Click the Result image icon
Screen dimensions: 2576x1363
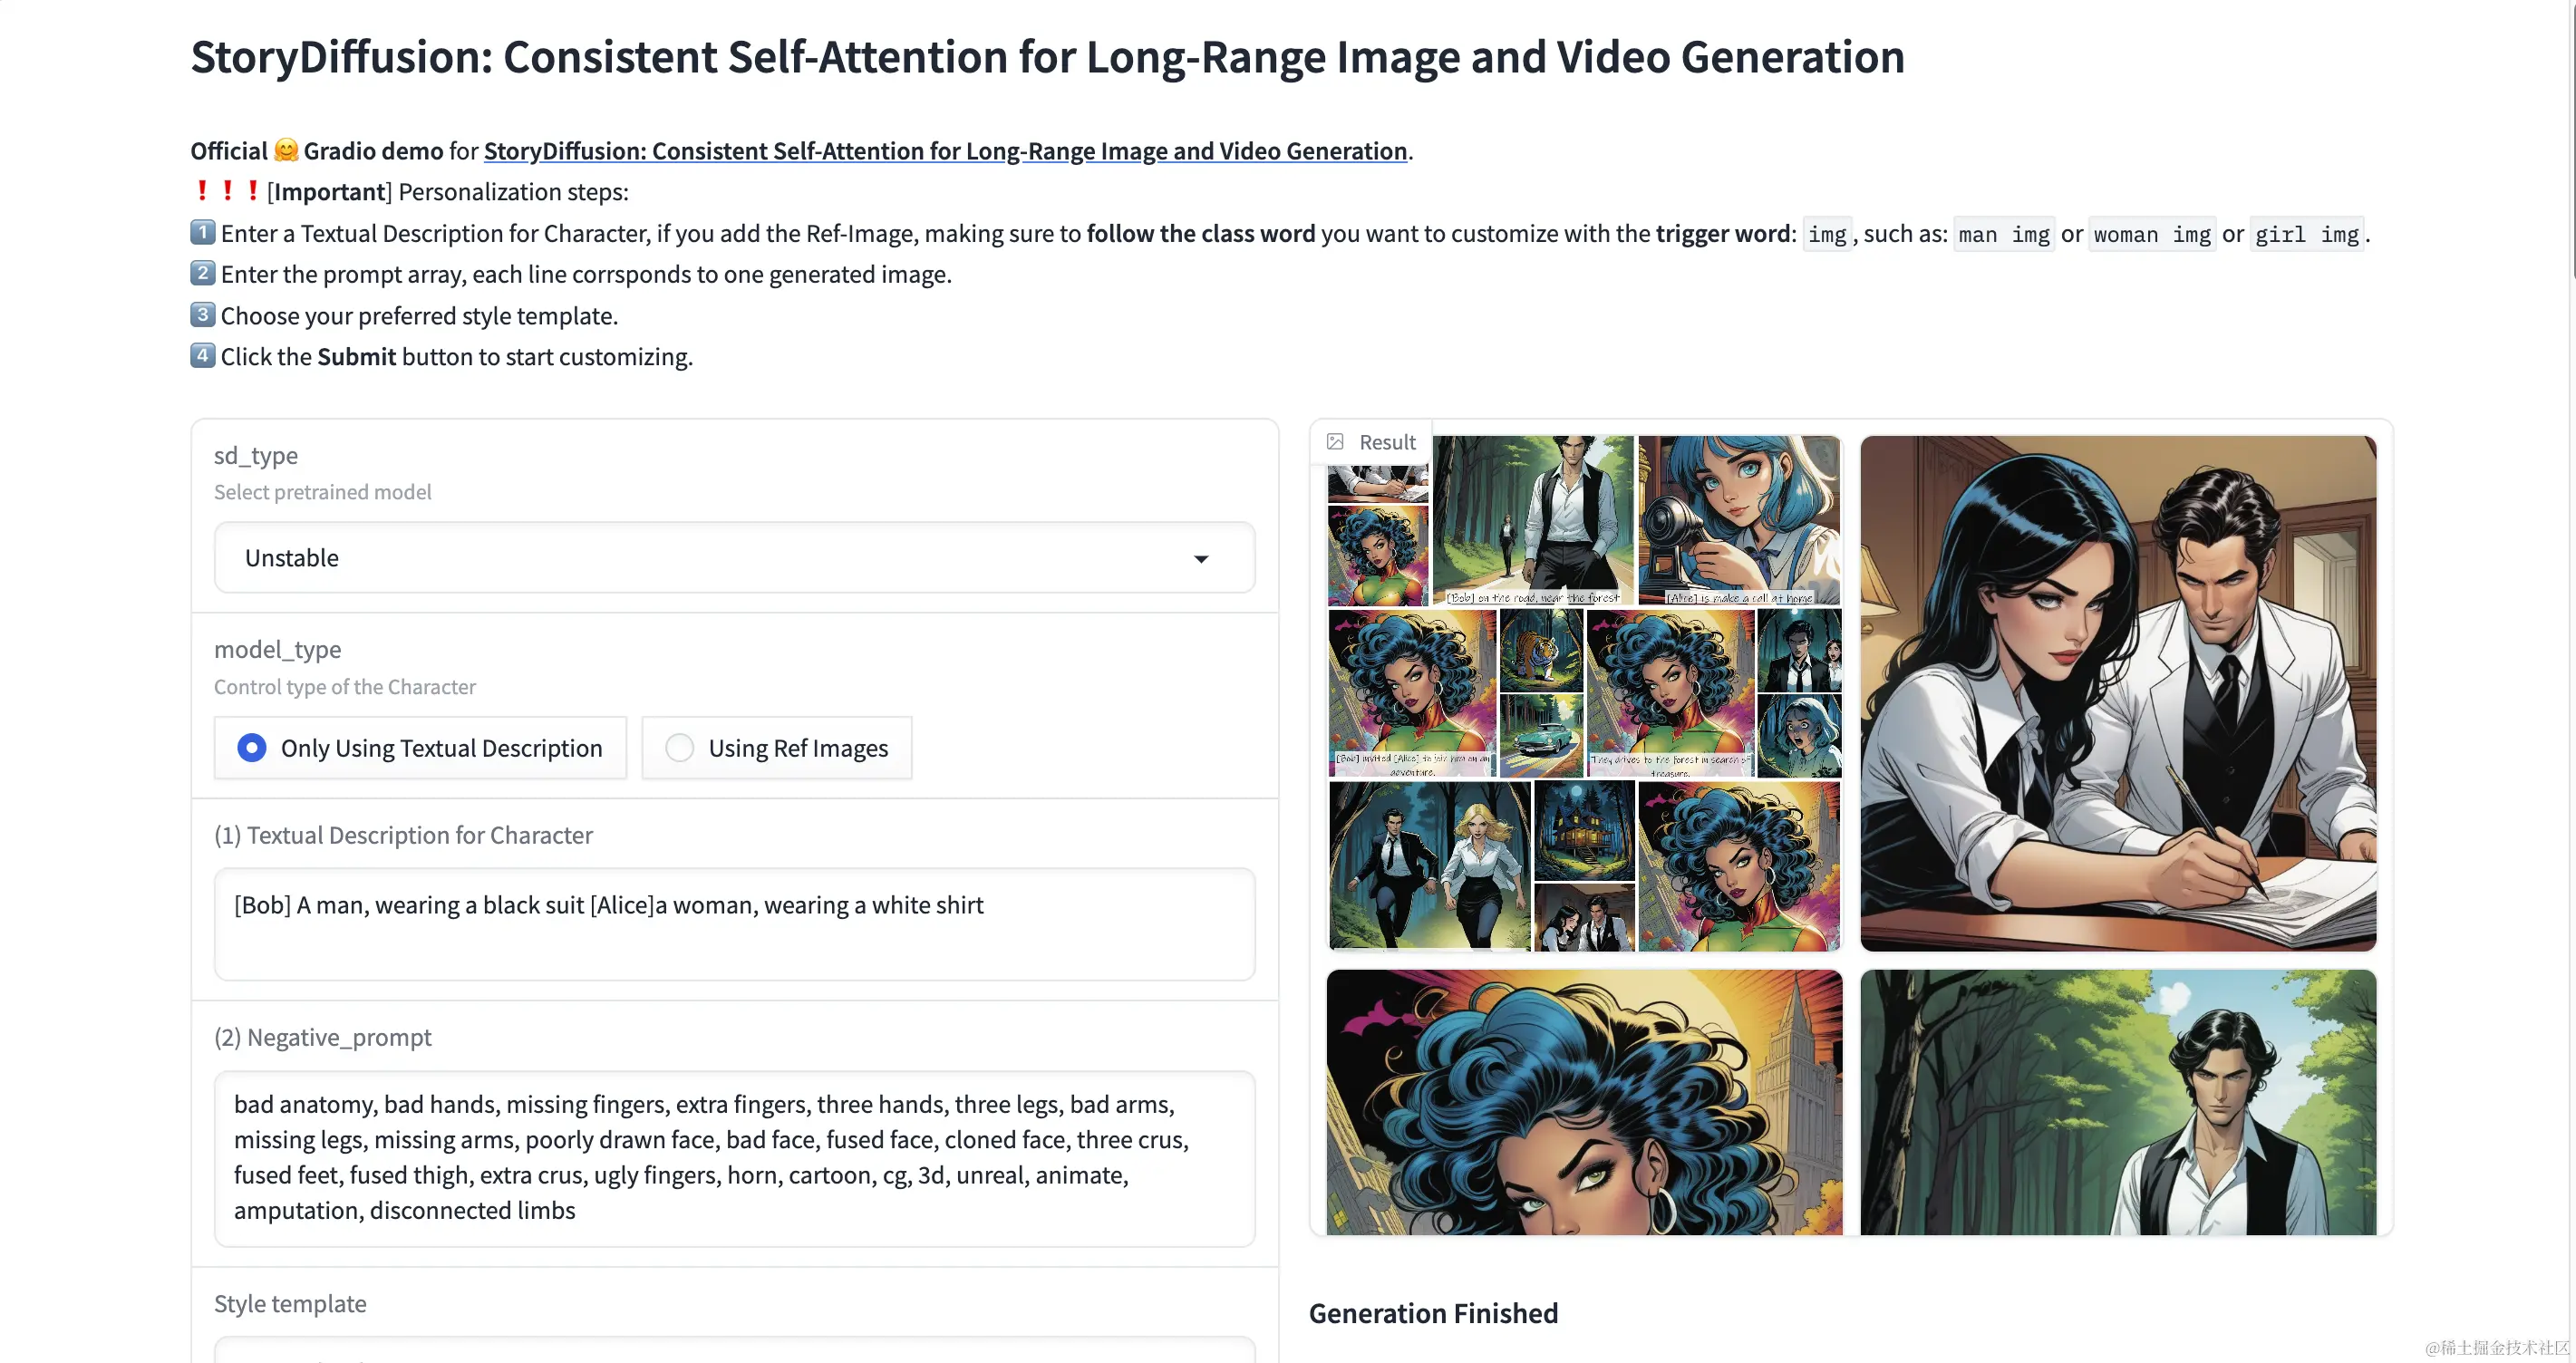coord(1335,441)
